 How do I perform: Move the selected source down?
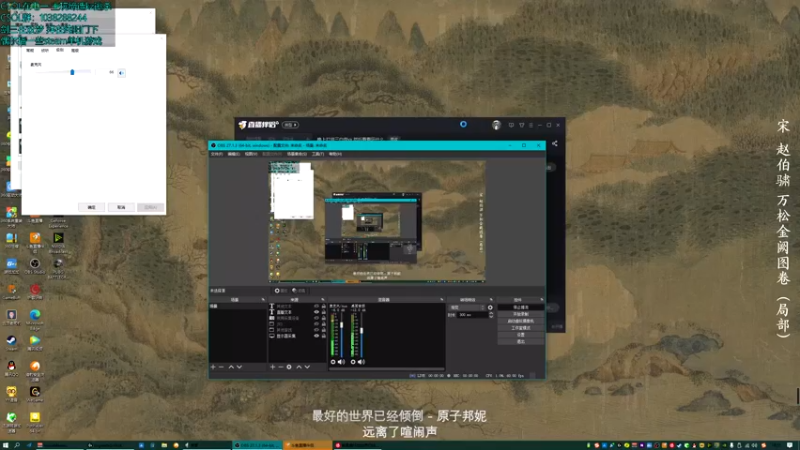[307, 367]
